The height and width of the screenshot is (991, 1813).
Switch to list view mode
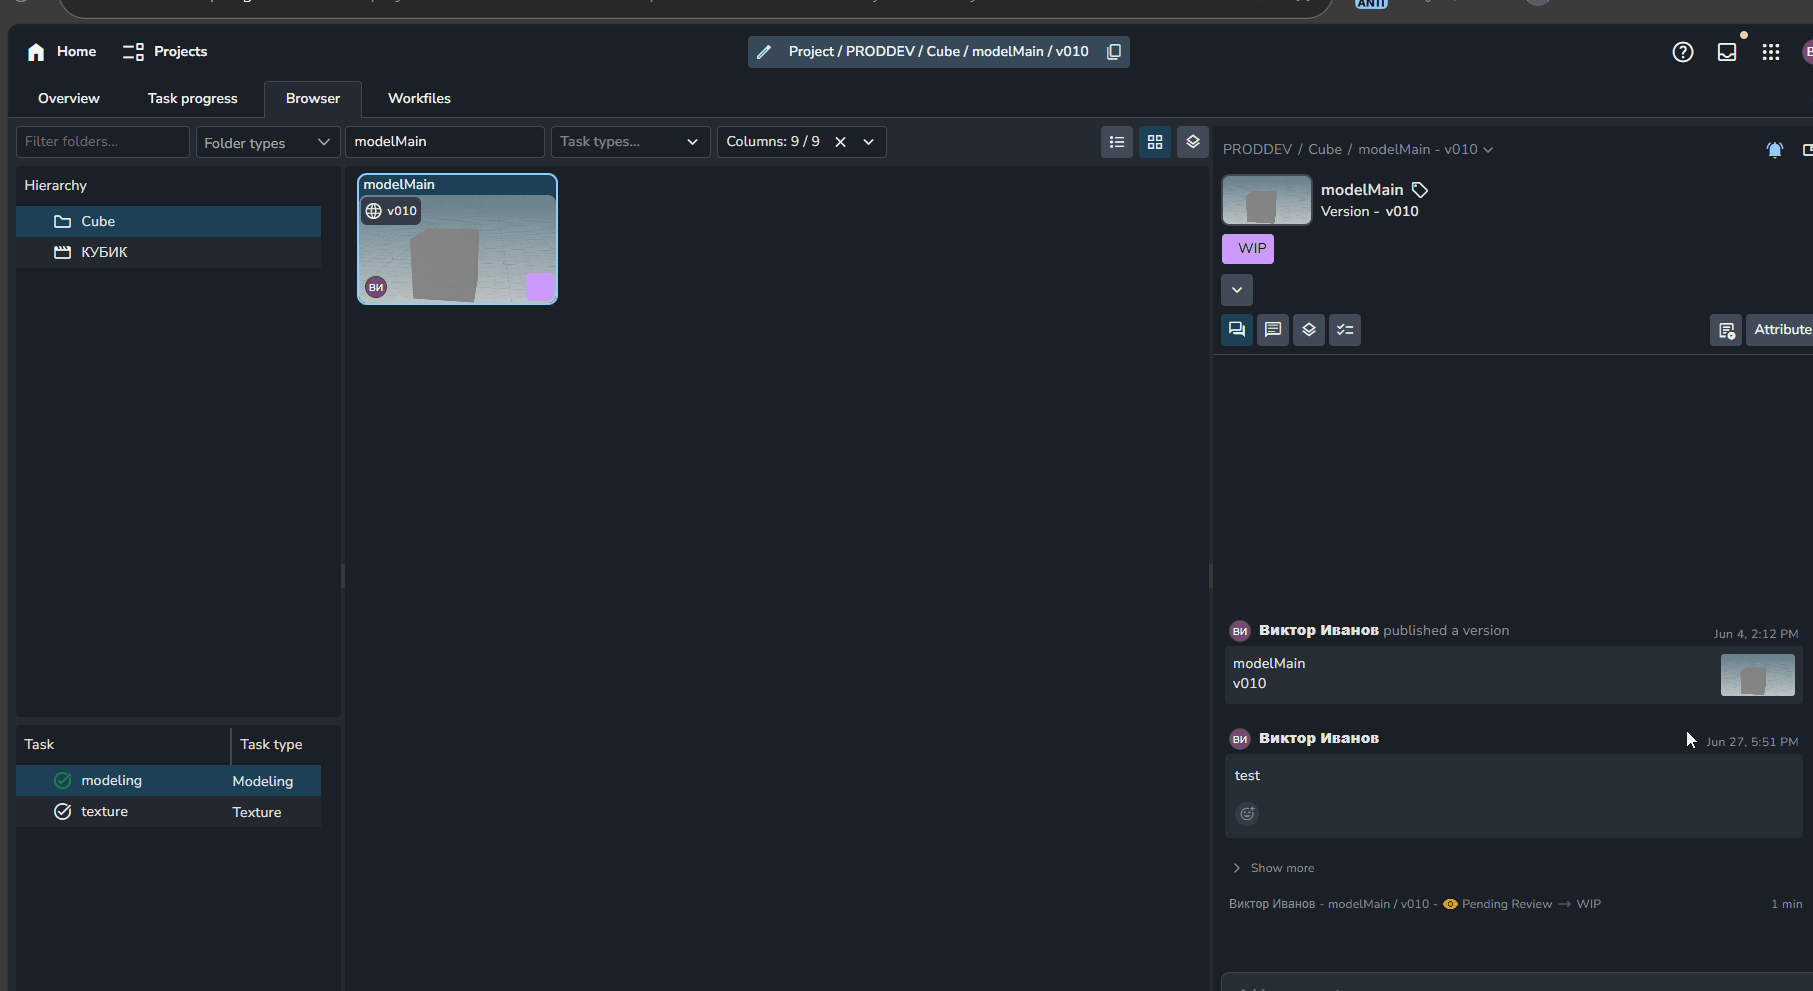coord(1117,142)
